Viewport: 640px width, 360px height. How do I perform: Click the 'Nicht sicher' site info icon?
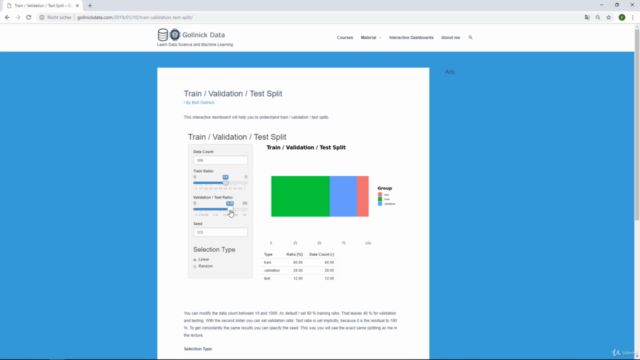click(42, 18)
